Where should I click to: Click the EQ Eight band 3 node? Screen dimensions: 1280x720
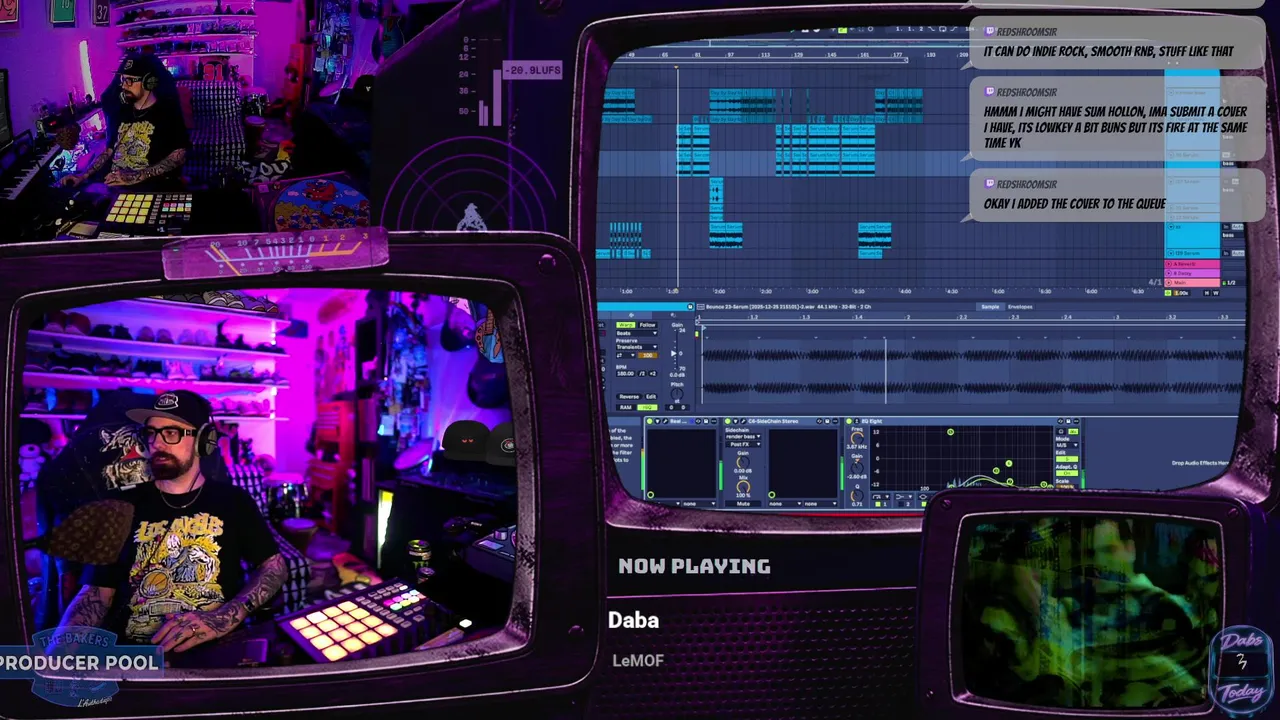pyautogui.click(x=996, y=470)
